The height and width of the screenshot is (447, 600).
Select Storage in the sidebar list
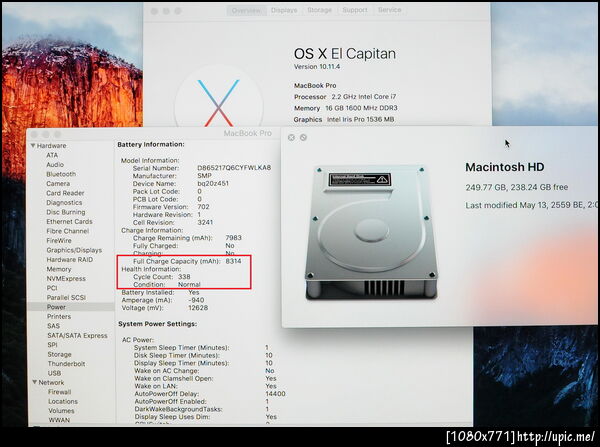(59, 354)
